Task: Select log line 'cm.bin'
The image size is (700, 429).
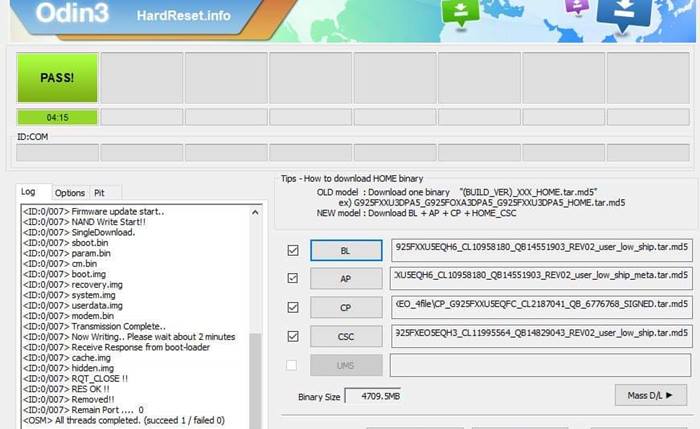Action: [60, 264]
